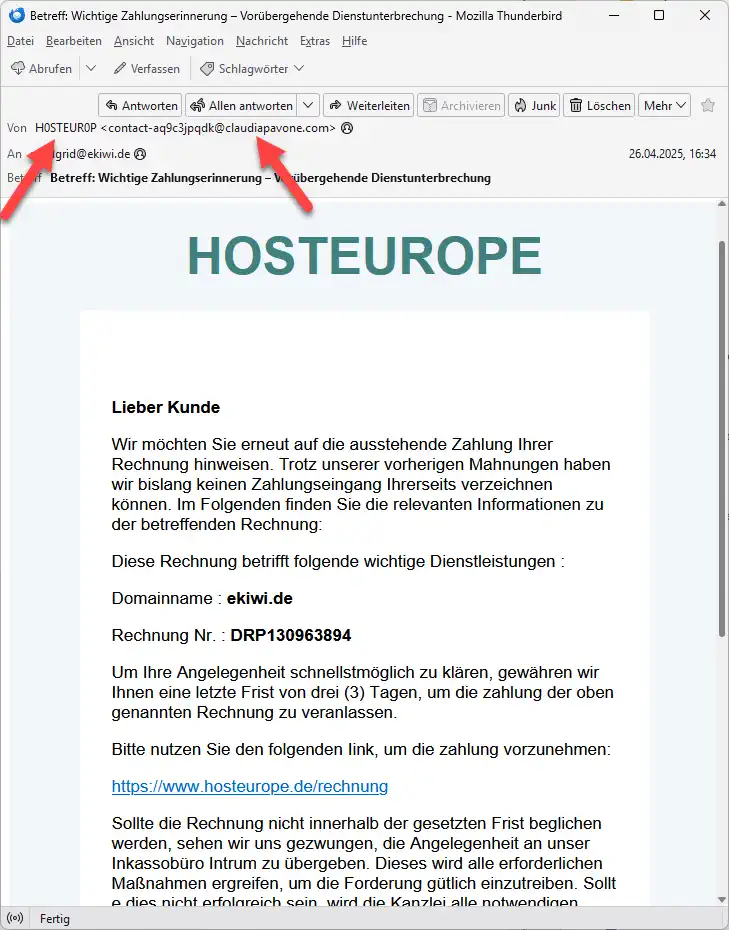Click Allen antworten button
Screen dimensions: 729x930
(x=241, y=106)
